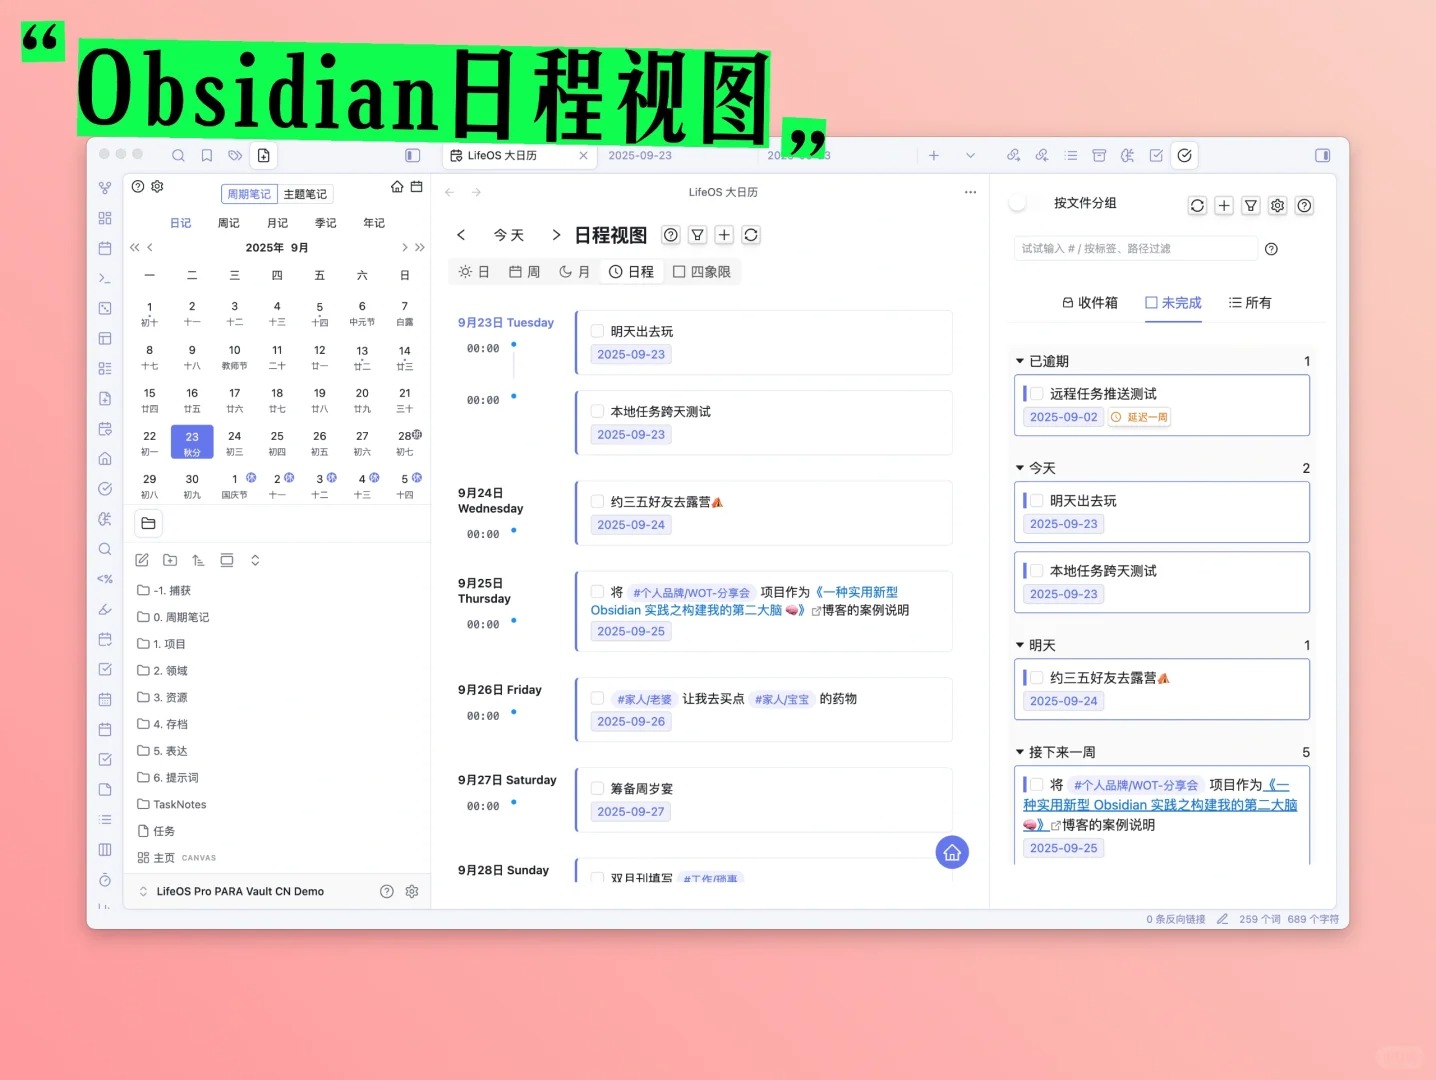The height and width of the screenshot is (1080, 1436).
Task: Collapse the 接下来一周 task group
Action: [1020, 752]
